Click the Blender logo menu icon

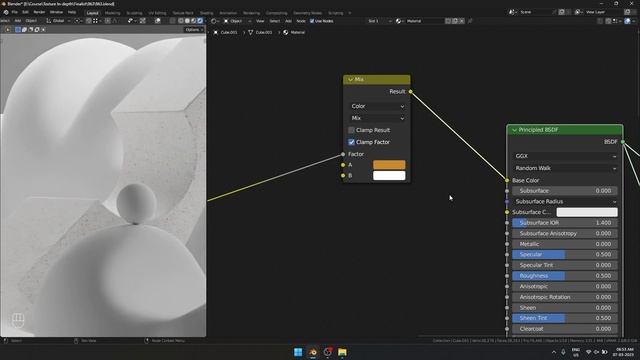point(6,12)
